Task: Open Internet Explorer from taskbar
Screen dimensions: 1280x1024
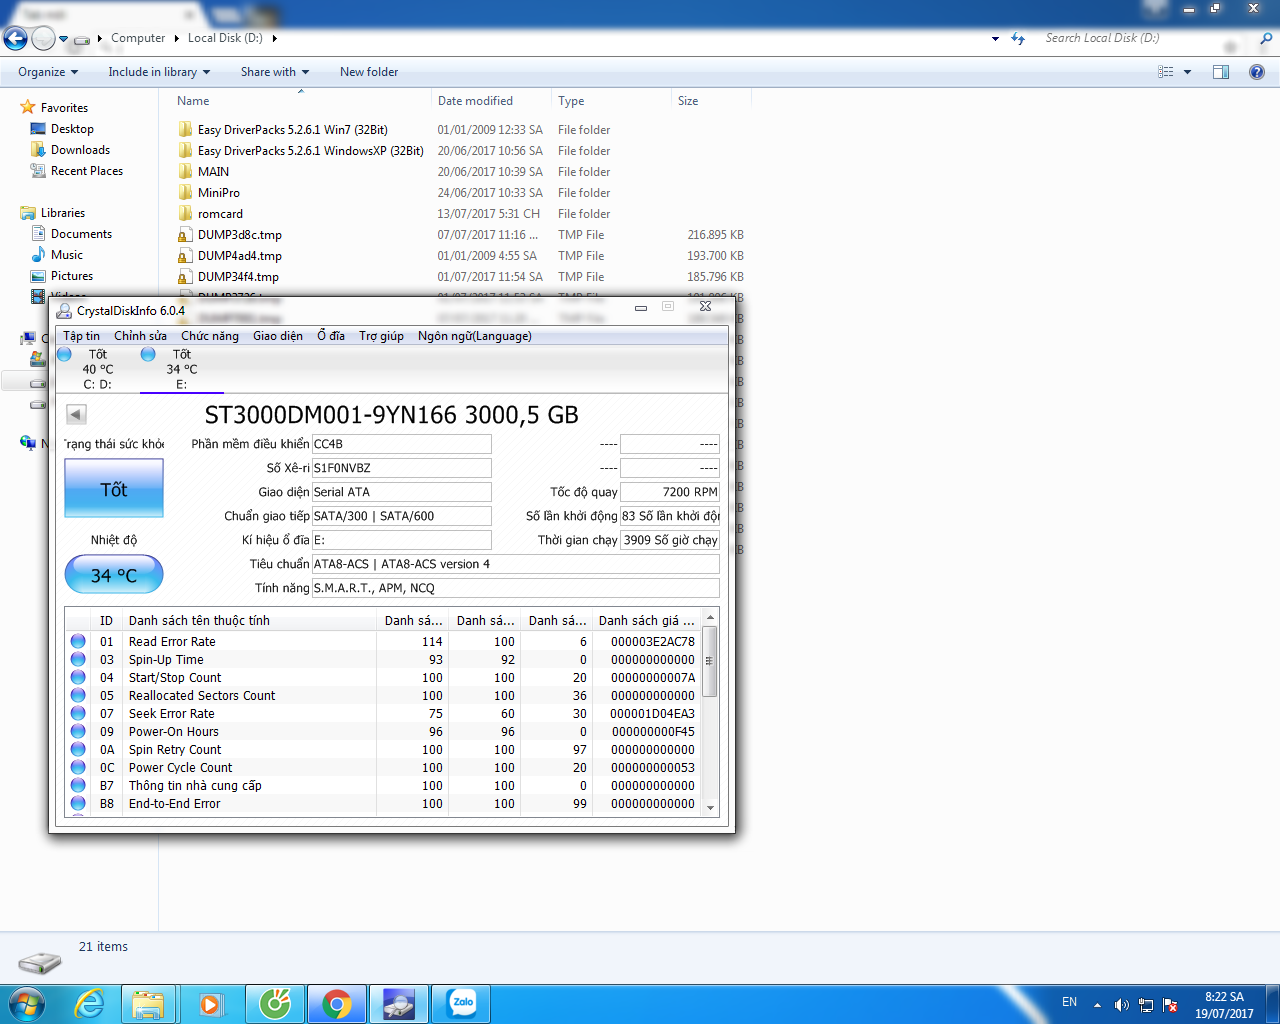Action: pos(90,1004)
